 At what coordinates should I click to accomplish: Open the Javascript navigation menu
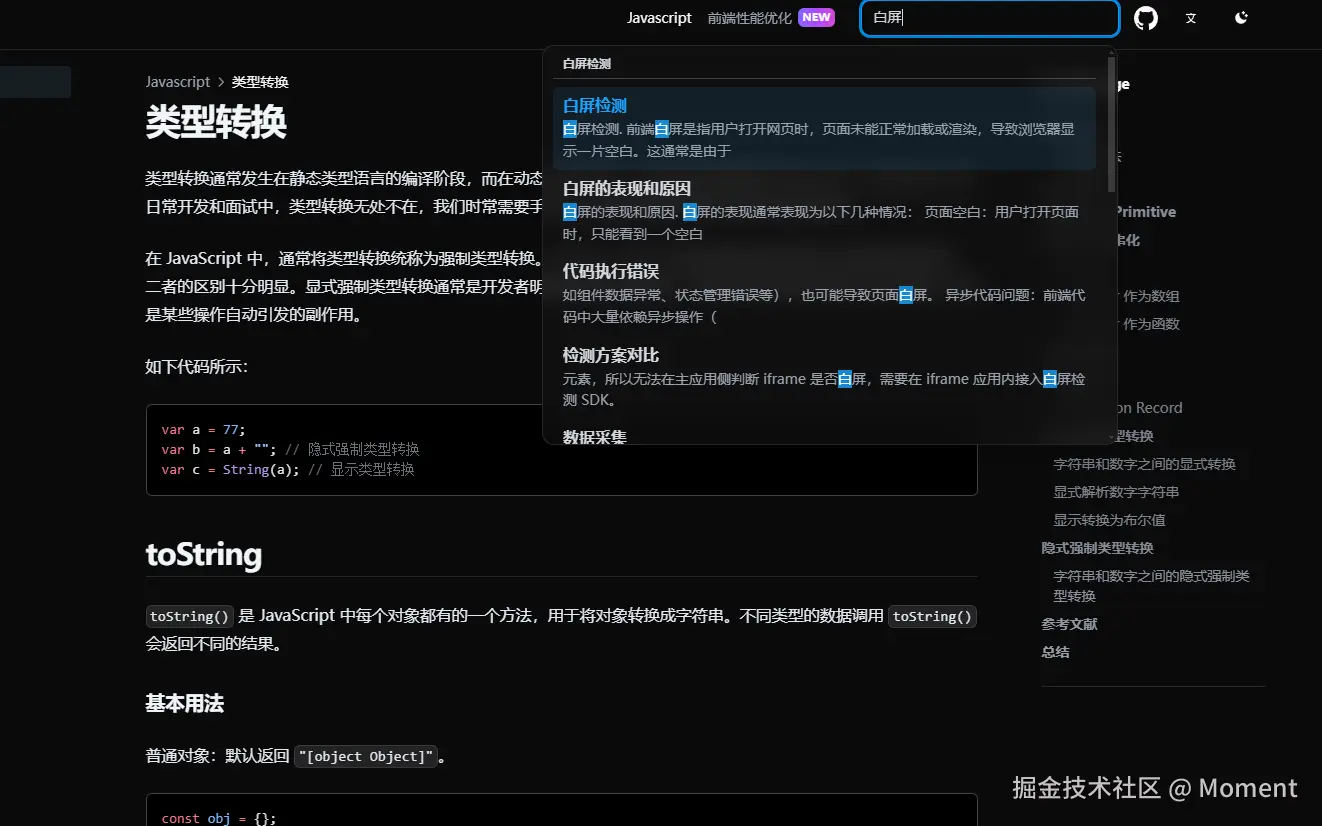[x=659, y=18]
